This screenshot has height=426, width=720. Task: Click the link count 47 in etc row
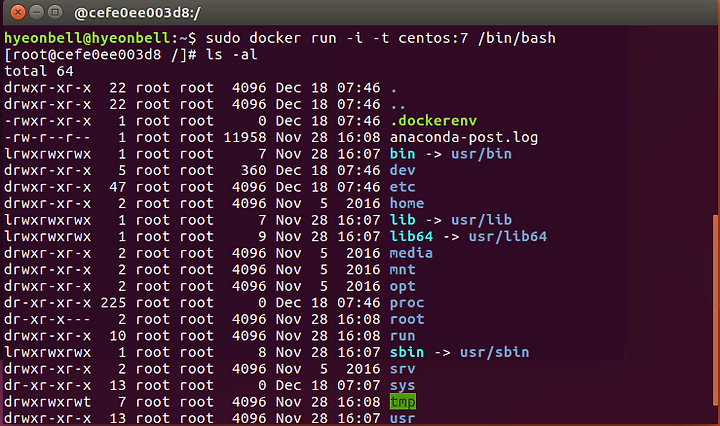pyautogui.click(x=118, y=187)
